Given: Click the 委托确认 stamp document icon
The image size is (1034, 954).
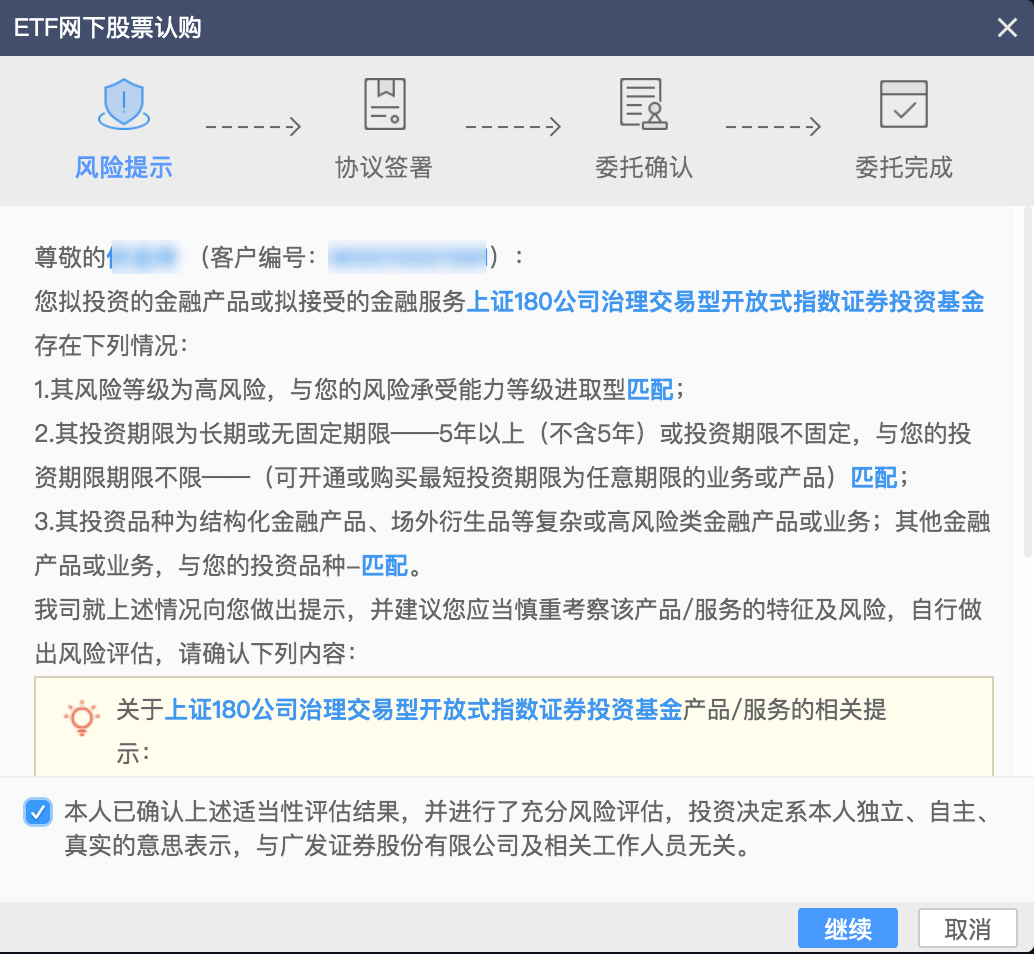Looking at the screenshot, I should click(643, 104).
